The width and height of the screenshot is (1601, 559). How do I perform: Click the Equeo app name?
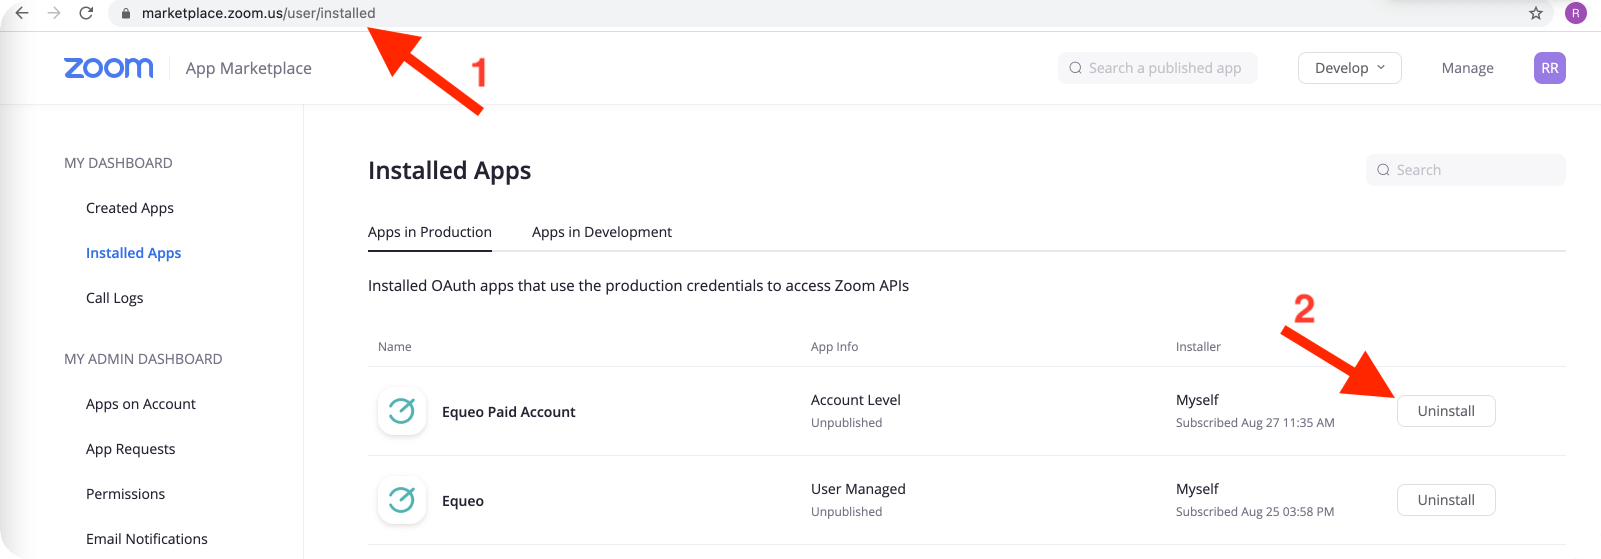[463, 501]
